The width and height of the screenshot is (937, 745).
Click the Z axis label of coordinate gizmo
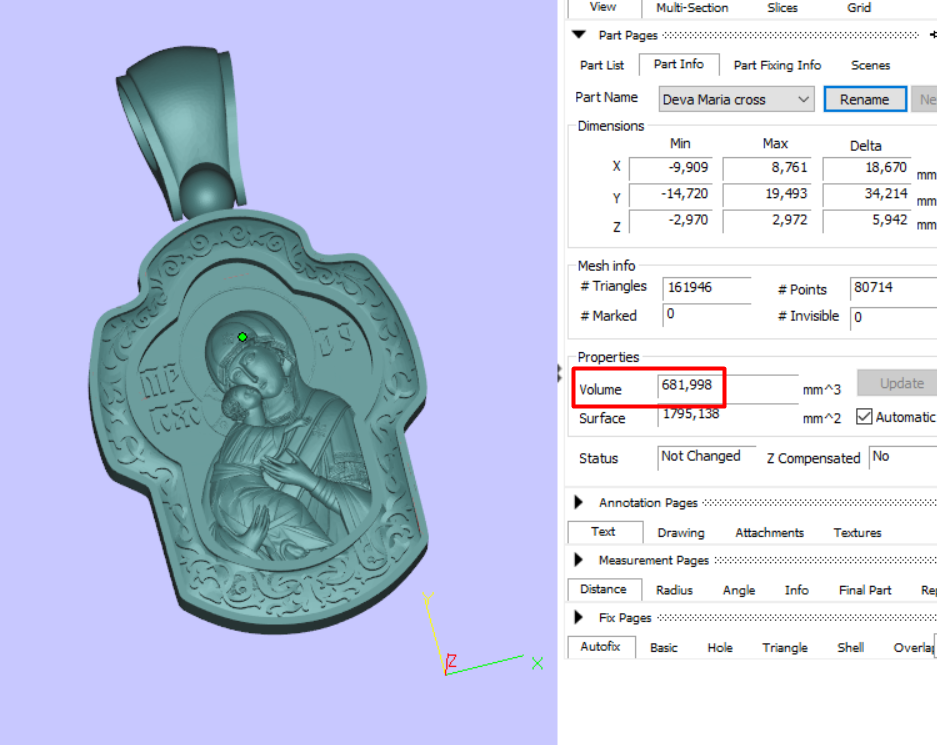(x=452, y=661)
